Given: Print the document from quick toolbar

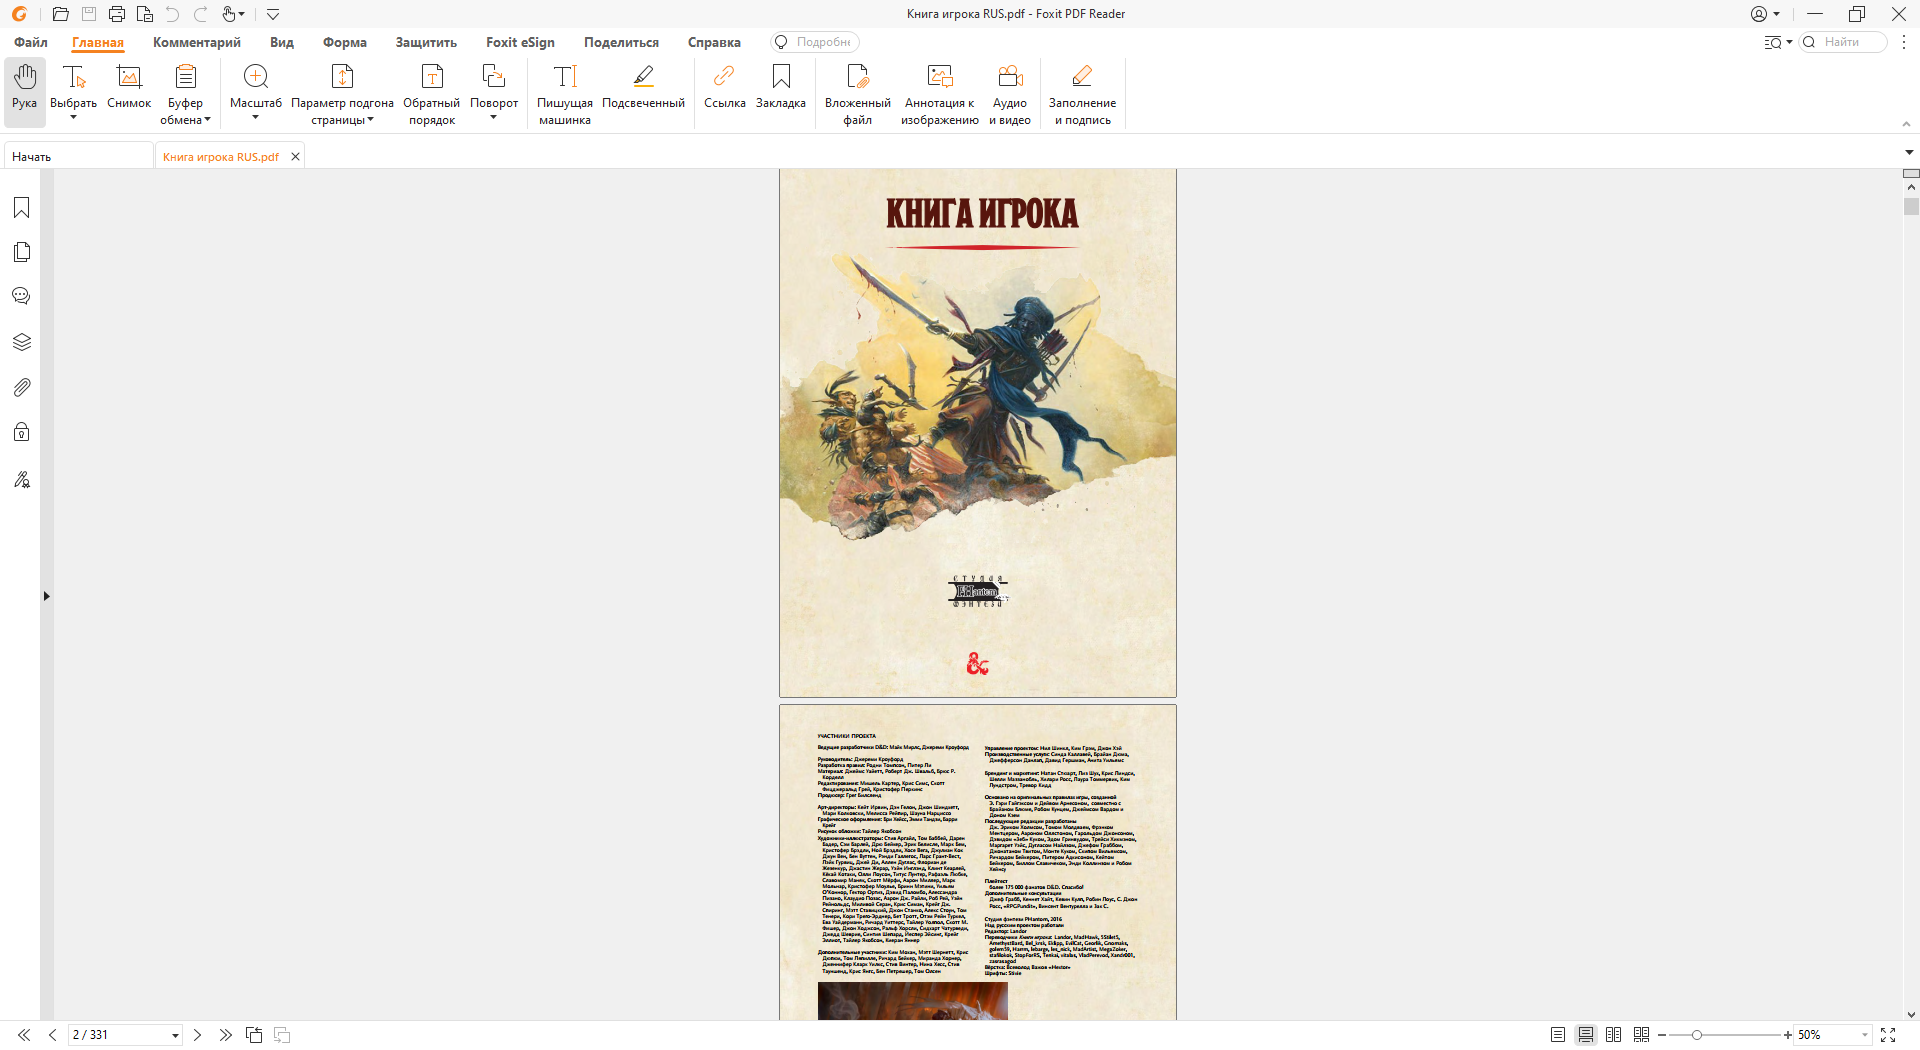Looking at the screenshot, I should click(x=117, y=14).
